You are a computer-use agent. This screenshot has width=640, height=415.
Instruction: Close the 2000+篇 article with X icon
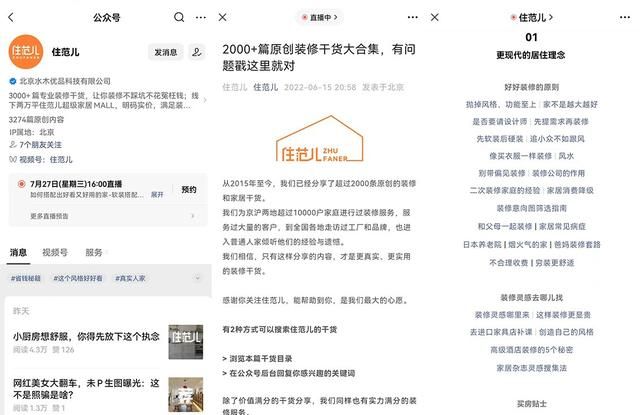223,18
